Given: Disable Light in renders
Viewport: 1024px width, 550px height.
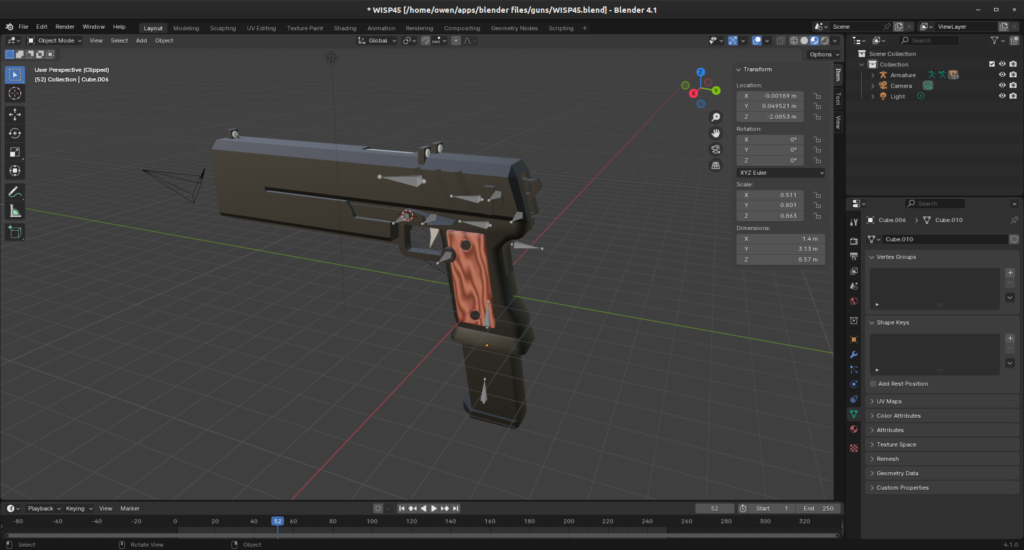Looking at the screenshot, I should (1013, 96).
